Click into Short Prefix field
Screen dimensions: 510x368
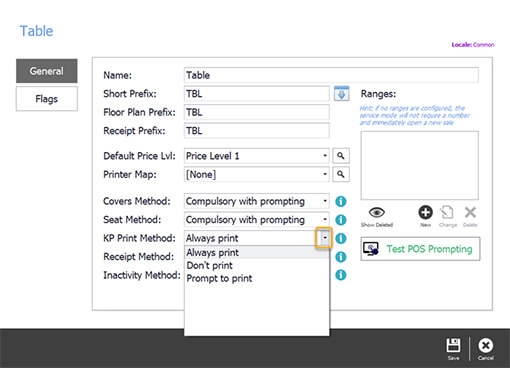coord(257,94)
